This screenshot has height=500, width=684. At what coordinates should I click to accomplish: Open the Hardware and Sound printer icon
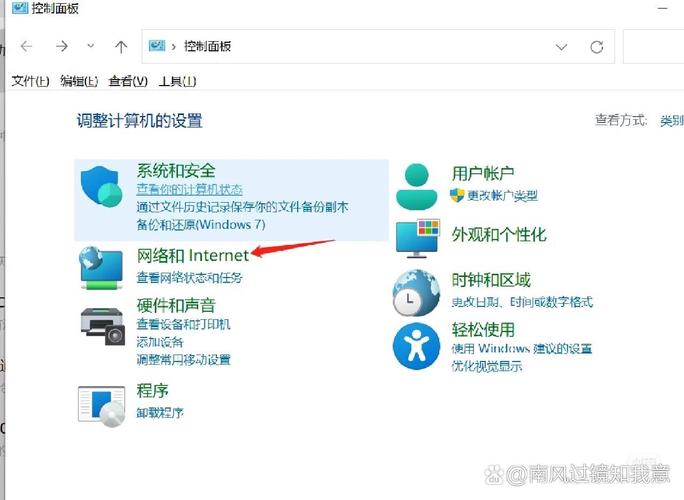pos(103,327)
